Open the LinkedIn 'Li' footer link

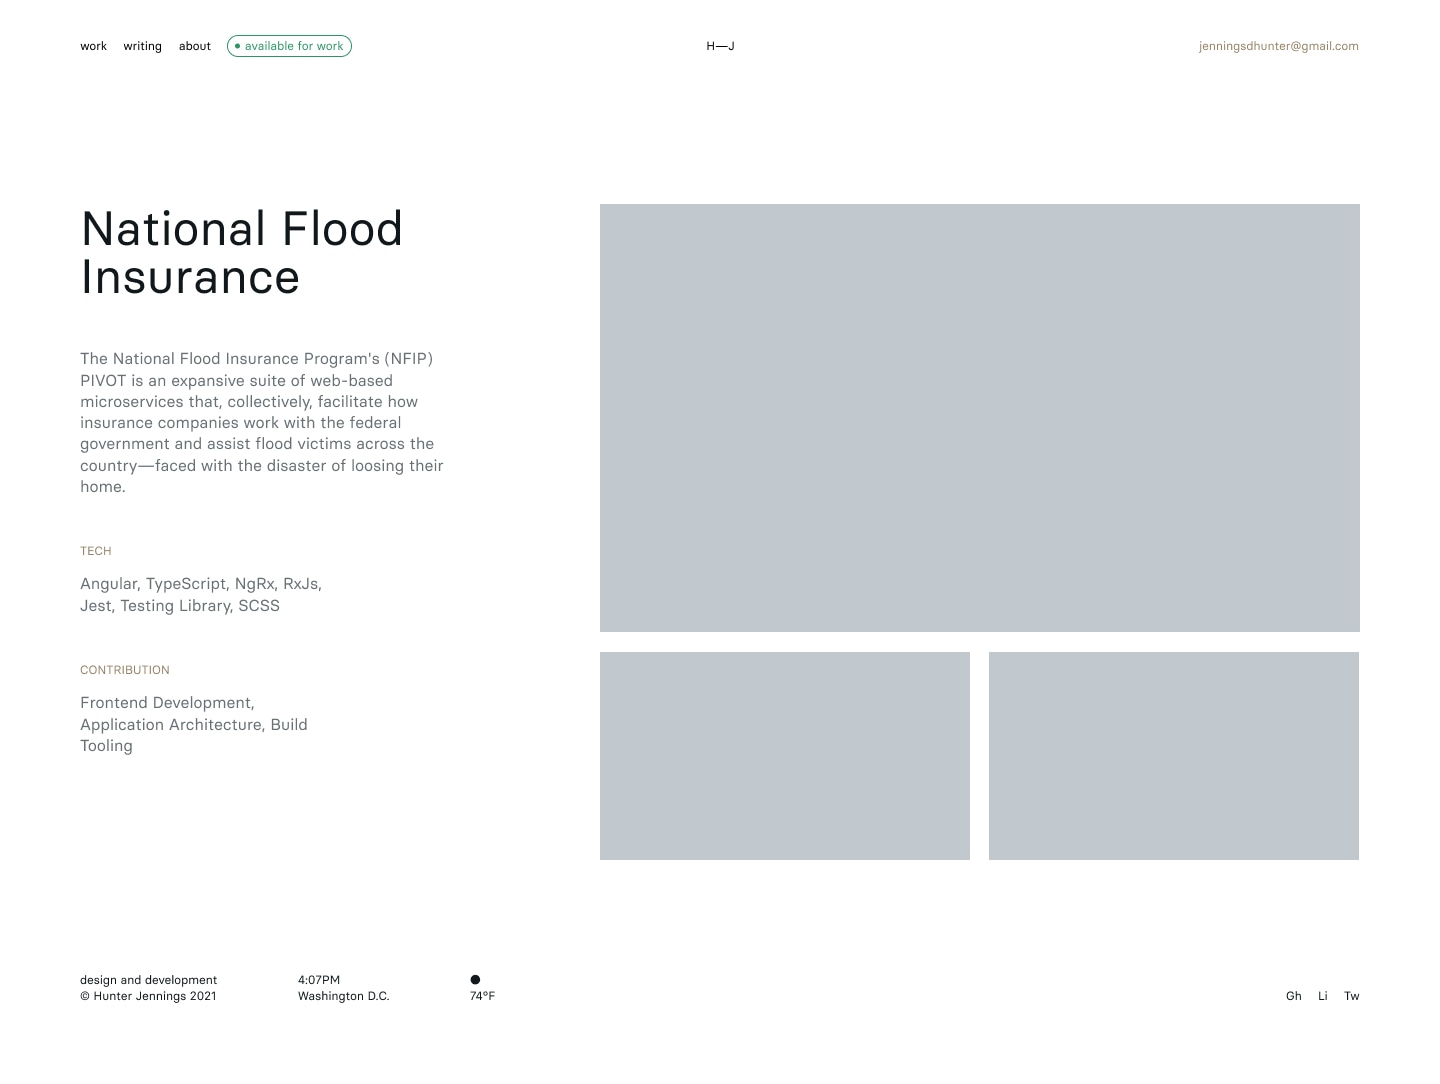1322,996
